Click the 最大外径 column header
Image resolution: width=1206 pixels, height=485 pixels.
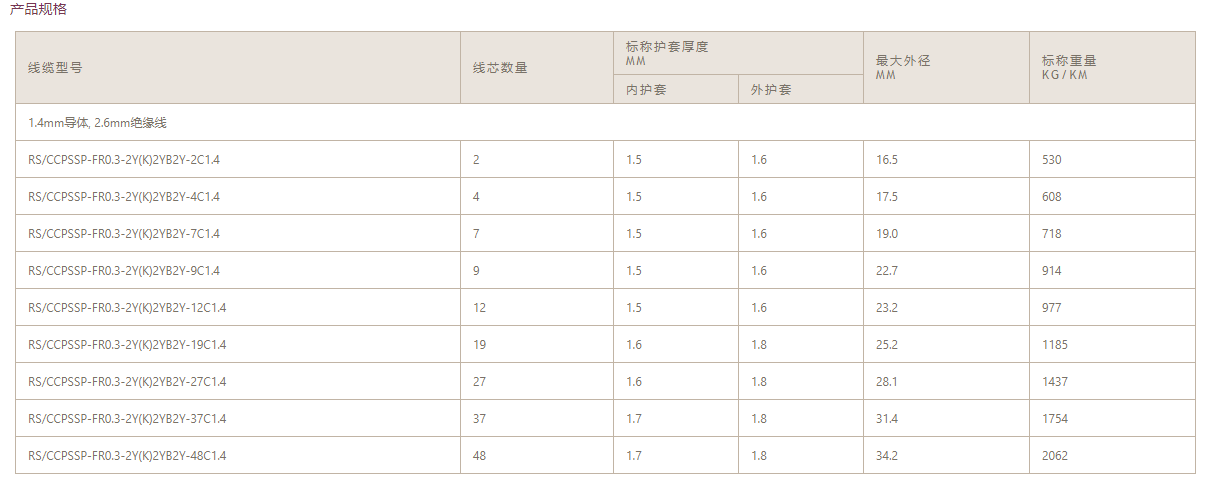(x=903, y=61)
